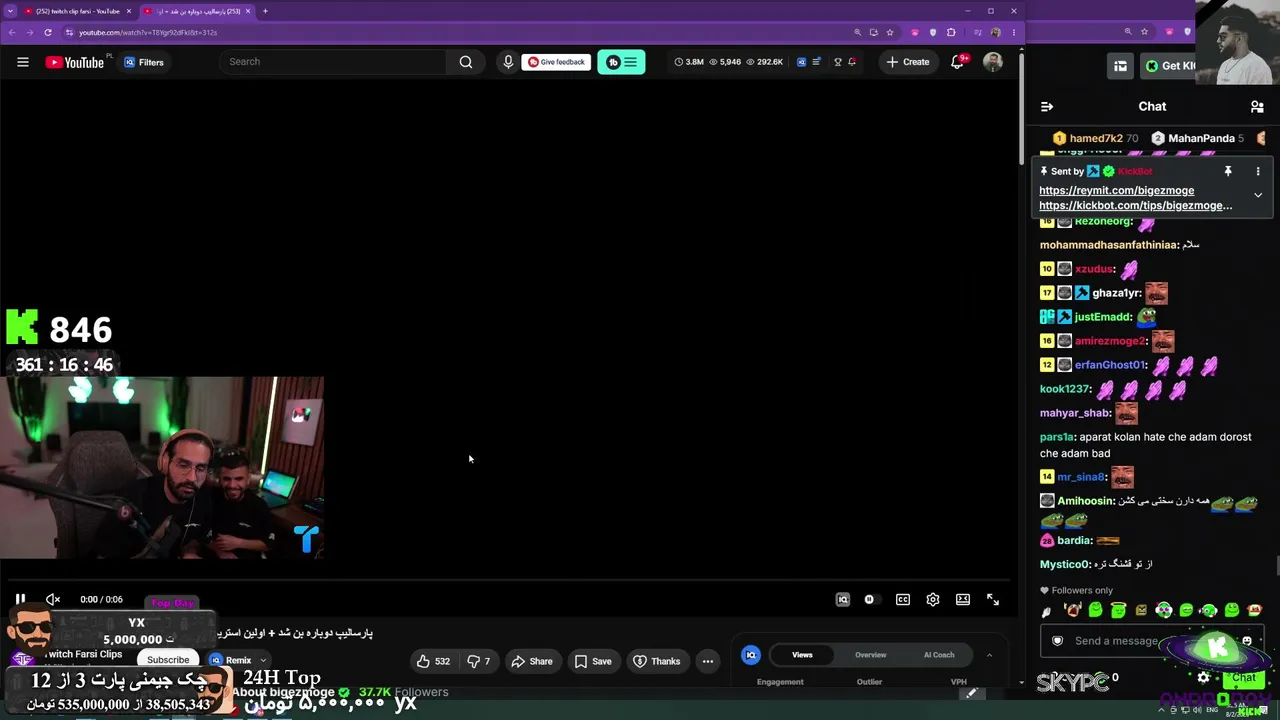Seek on the video progress bar

508,580
